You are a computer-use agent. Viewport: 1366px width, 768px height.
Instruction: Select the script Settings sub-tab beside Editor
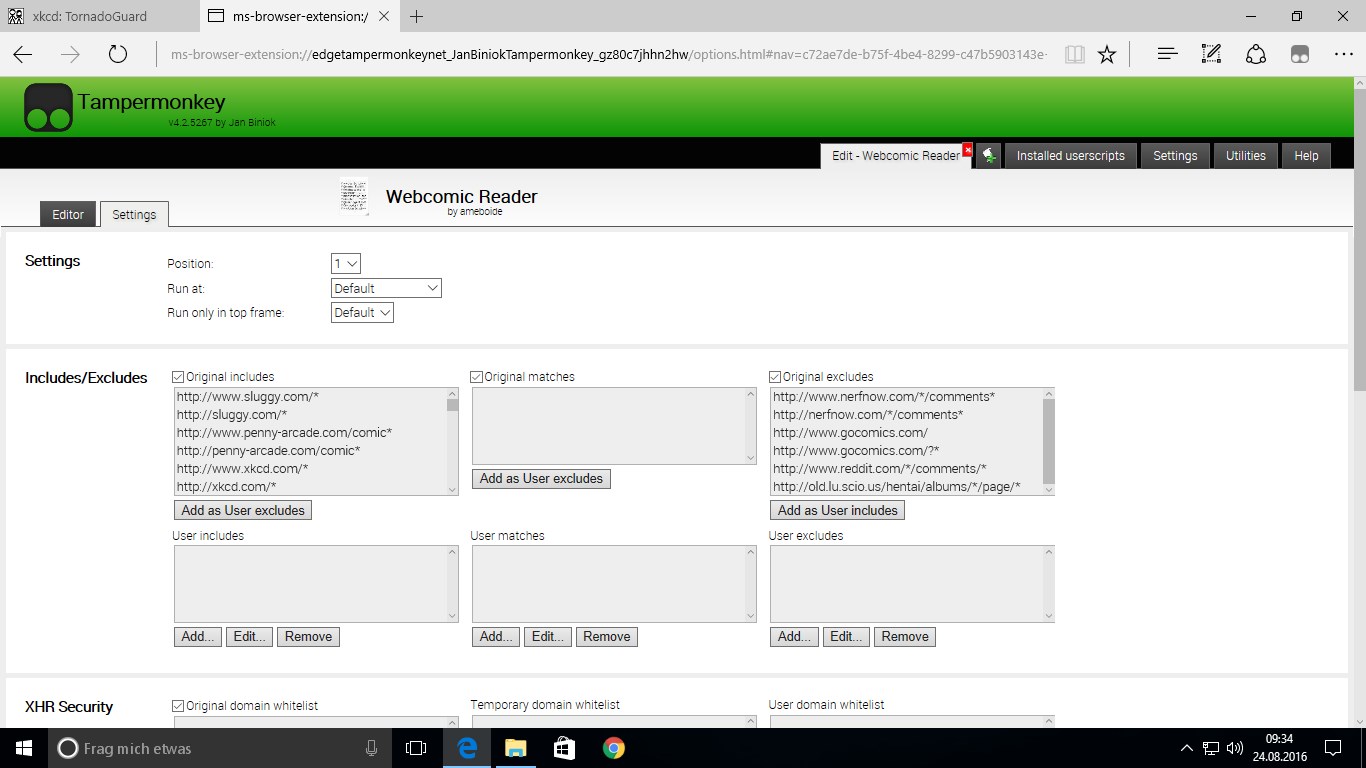[134, 214]
